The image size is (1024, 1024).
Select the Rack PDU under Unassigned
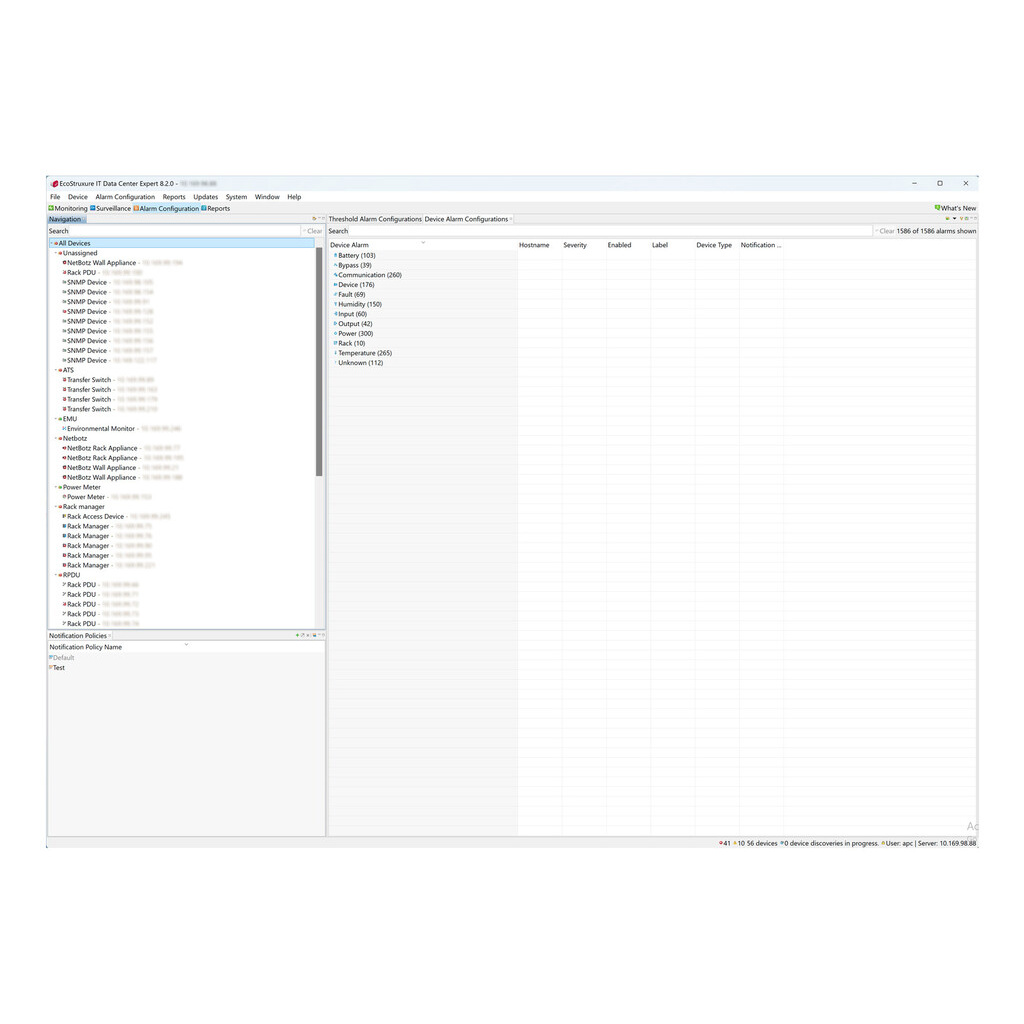point(103,272)
